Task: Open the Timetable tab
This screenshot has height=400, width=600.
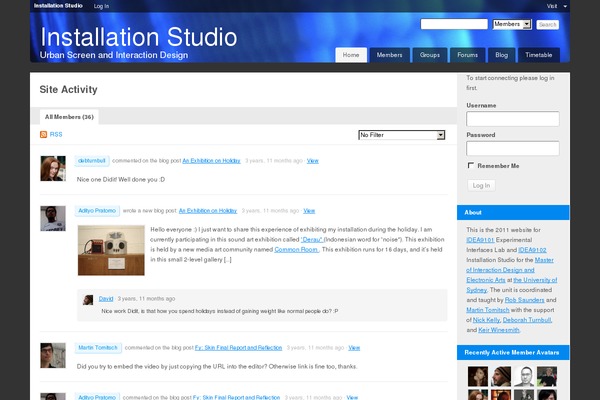Action: [539, 55]
